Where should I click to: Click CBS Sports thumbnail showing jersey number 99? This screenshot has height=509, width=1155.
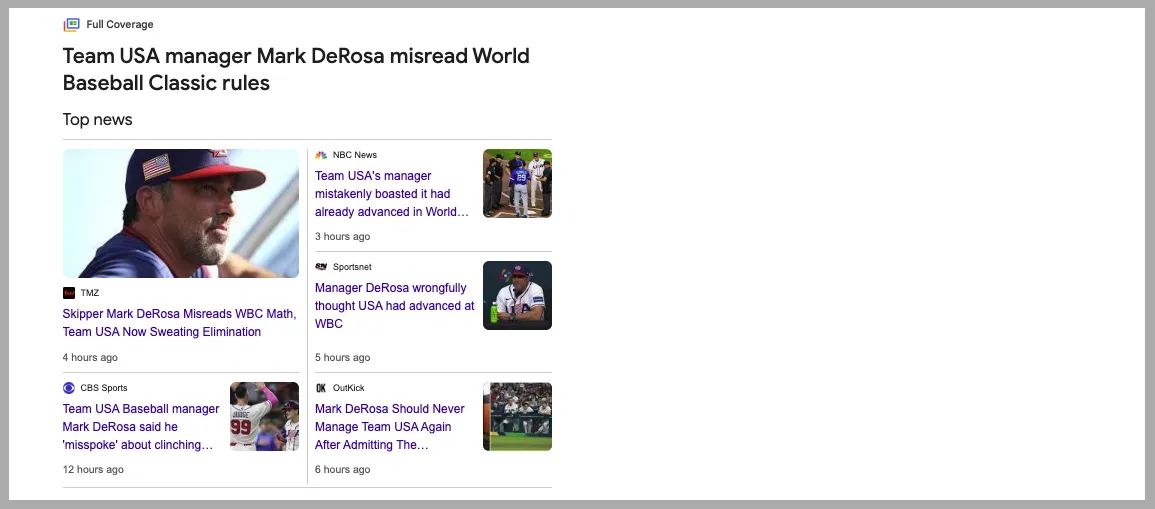click(x=264, y=416)
